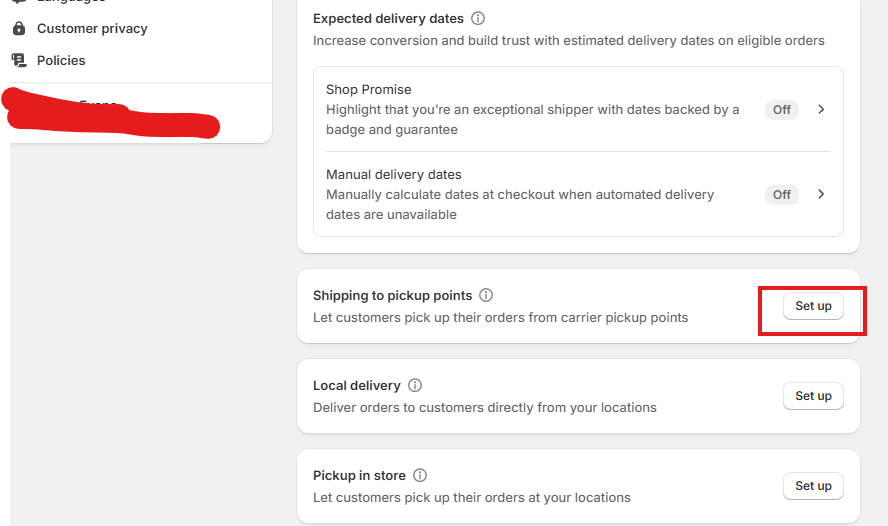
Task: Click the Pickup in store heading text
Action: click(359, 476)
